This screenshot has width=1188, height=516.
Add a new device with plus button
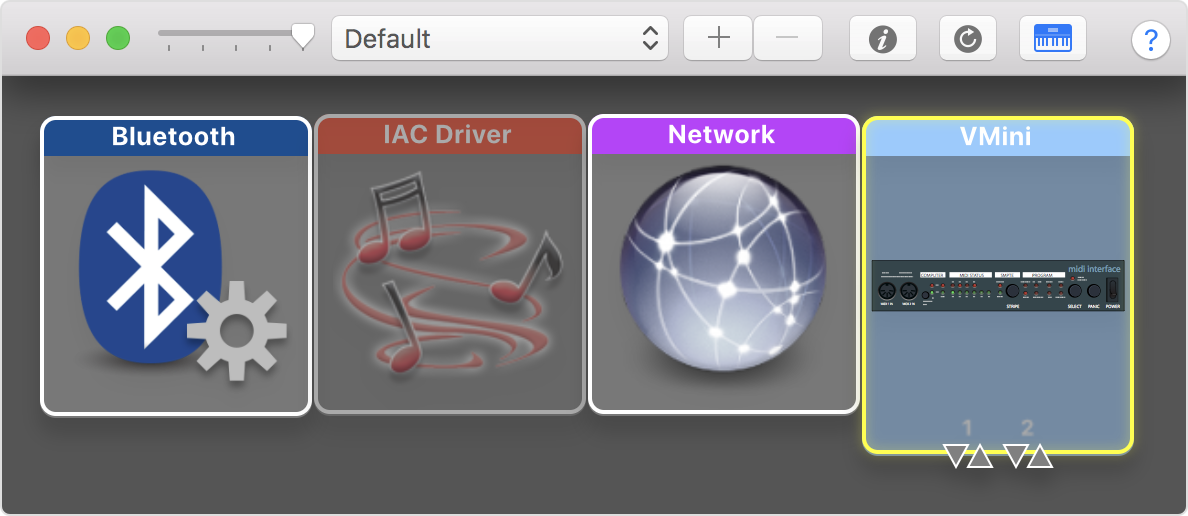[718, 38]
